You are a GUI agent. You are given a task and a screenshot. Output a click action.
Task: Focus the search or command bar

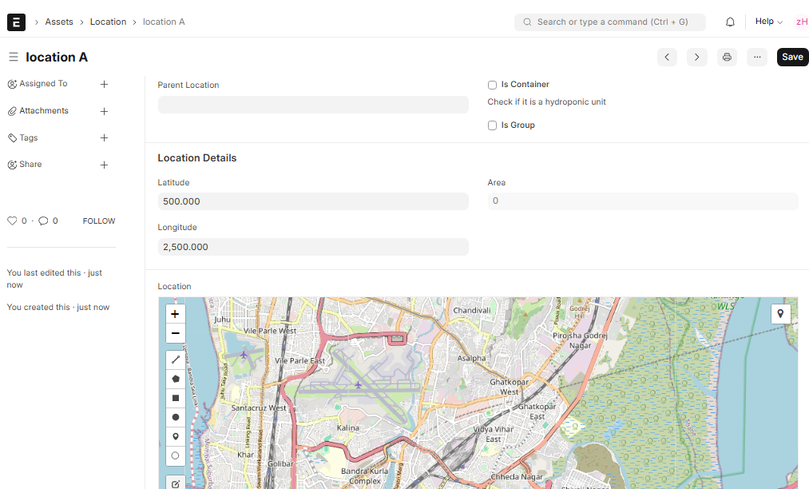click(x=610, y=22)
